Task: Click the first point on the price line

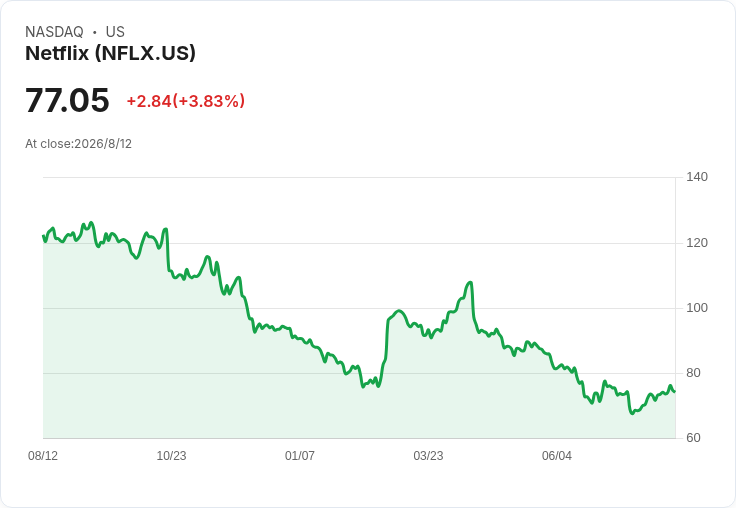Action: pos(43,236)
